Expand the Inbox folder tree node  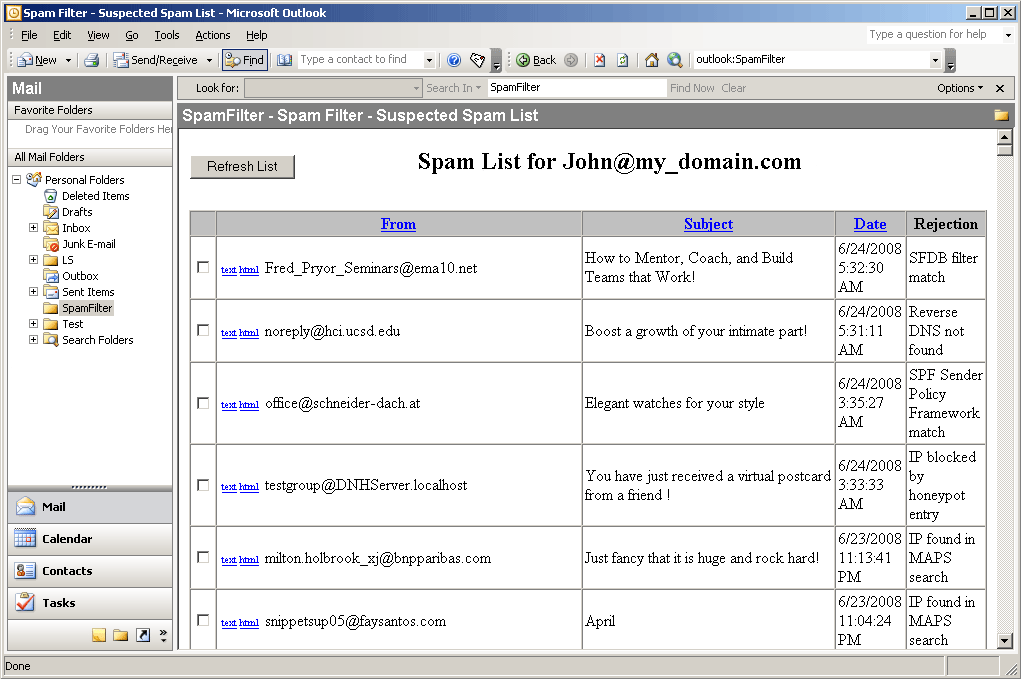[x=34, y=228]
